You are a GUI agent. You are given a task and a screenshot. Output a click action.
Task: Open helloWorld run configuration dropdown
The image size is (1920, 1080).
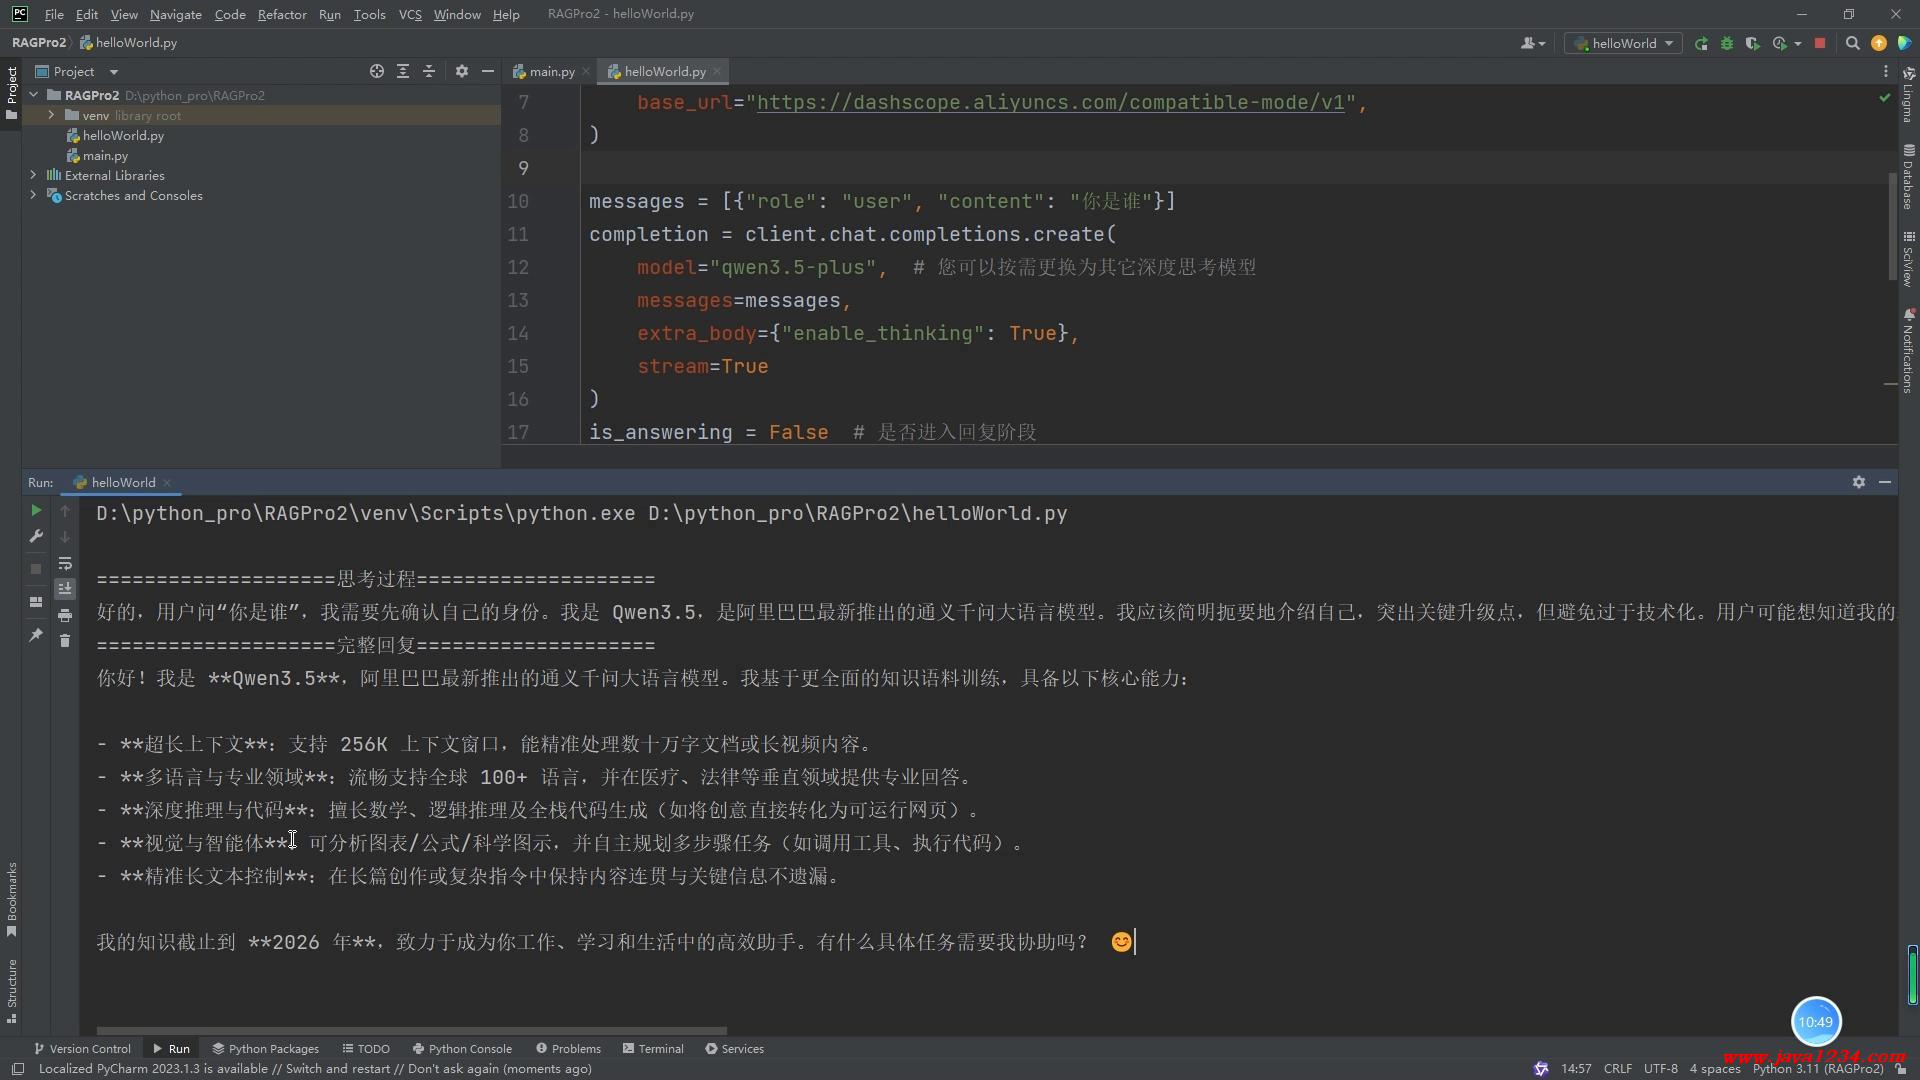(1623, 43)
